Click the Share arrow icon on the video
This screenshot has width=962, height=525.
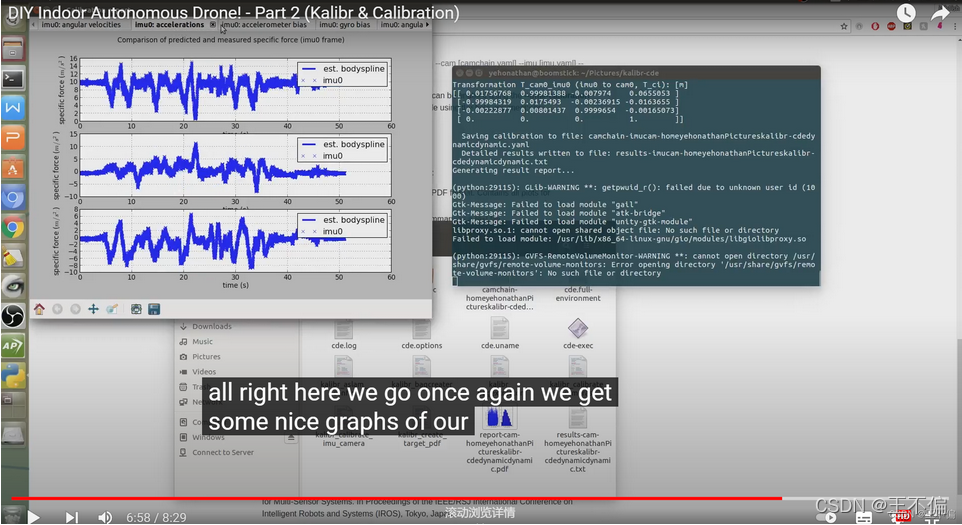click(x=940, y=13)
